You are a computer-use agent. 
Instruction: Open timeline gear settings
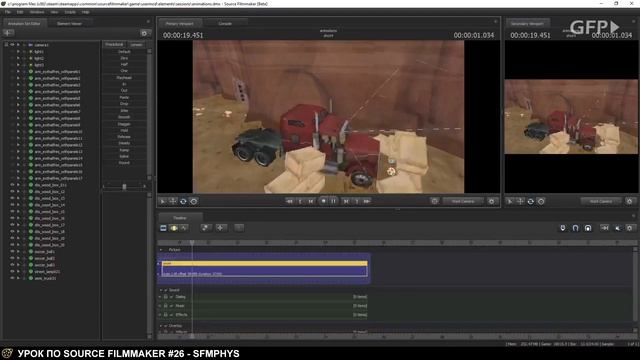pyautogui.click(x=630, y=228)
